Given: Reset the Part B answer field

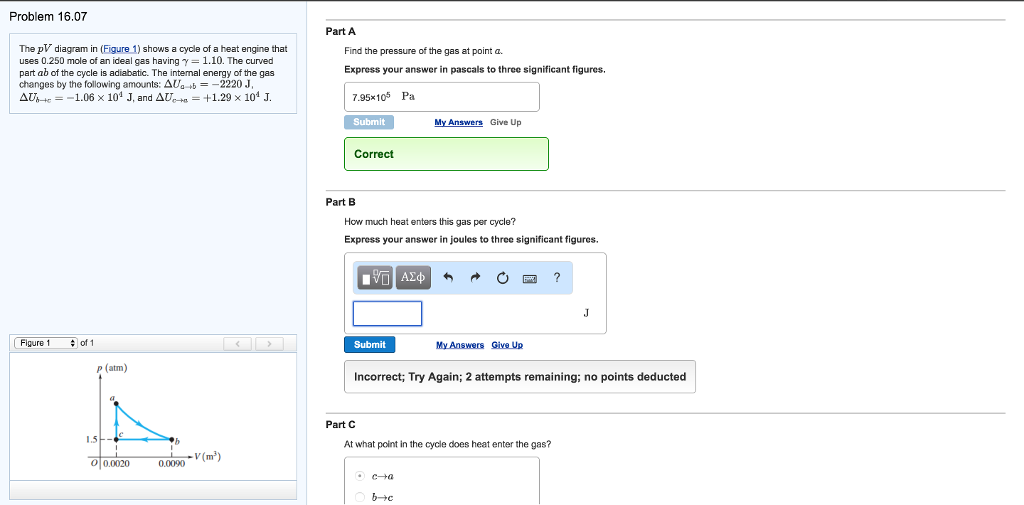Looking at the screenshot, I should [502, 278].
